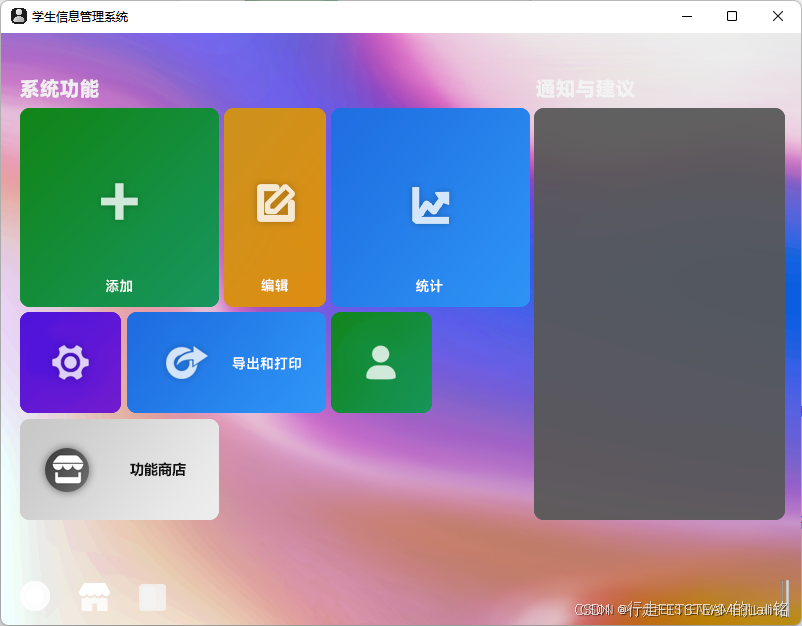The height and width of the screenshot is (626, 802).
Task: Open the 统计 (Statistics) blue tile
Action: point(430,207)
